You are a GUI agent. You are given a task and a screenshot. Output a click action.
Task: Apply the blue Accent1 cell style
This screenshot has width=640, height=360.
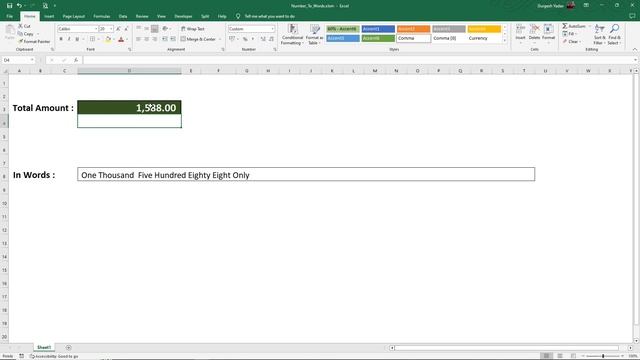378,29
